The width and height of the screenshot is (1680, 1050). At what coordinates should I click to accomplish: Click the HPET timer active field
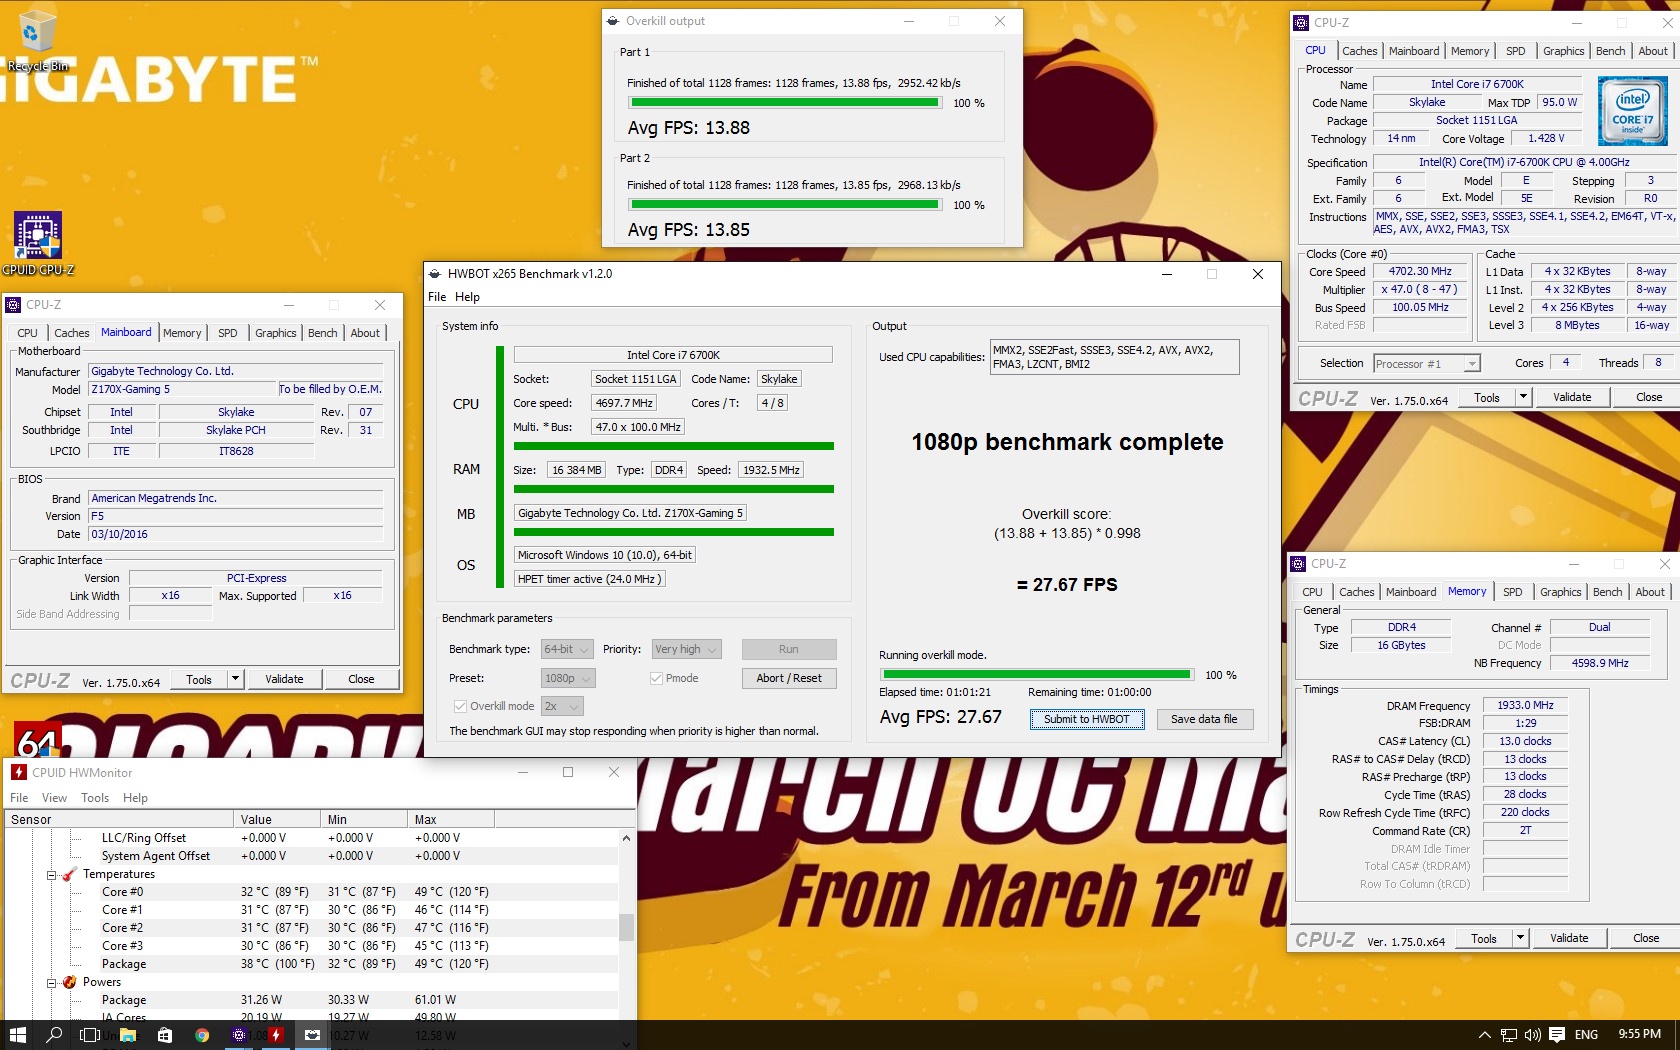tap(589, 579)
